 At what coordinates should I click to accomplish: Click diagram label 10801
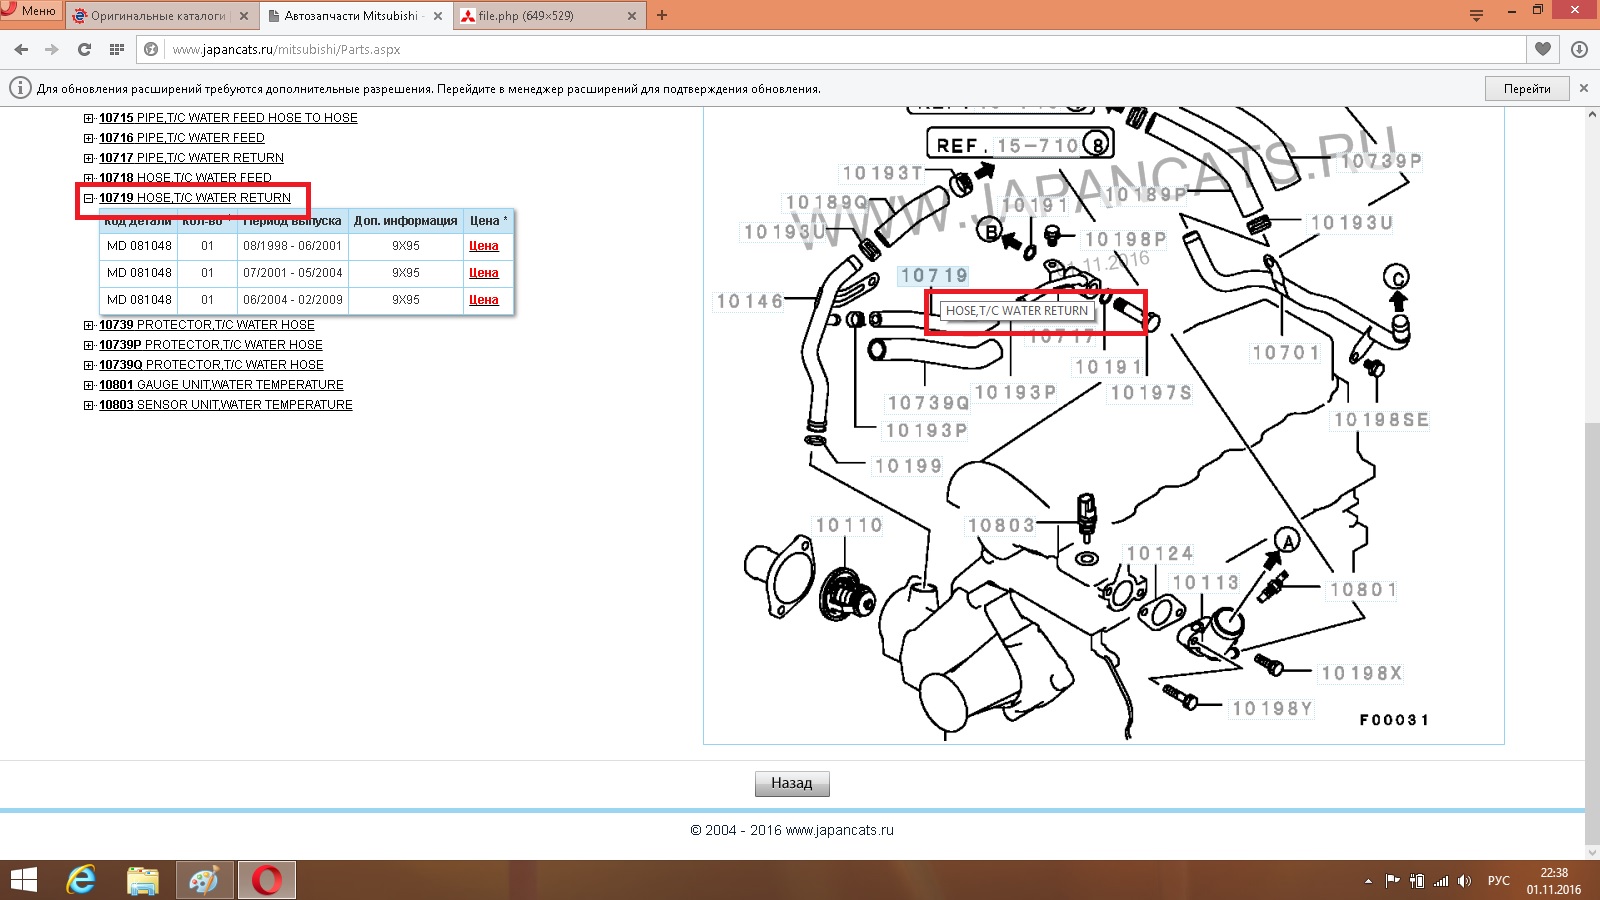(x=1362, y=590)
